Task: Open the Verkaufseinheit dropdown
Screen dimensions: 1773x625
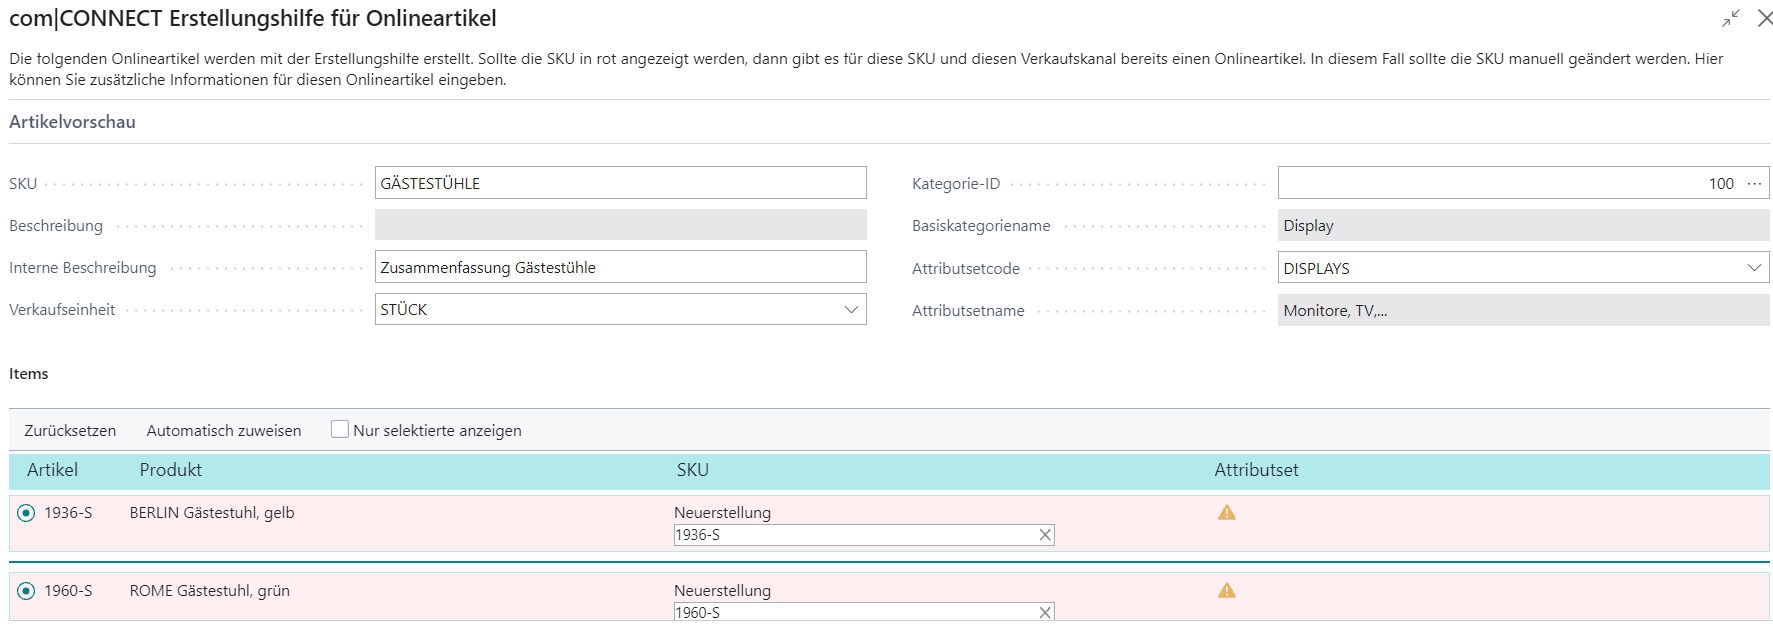Action: tap(851, 309)
